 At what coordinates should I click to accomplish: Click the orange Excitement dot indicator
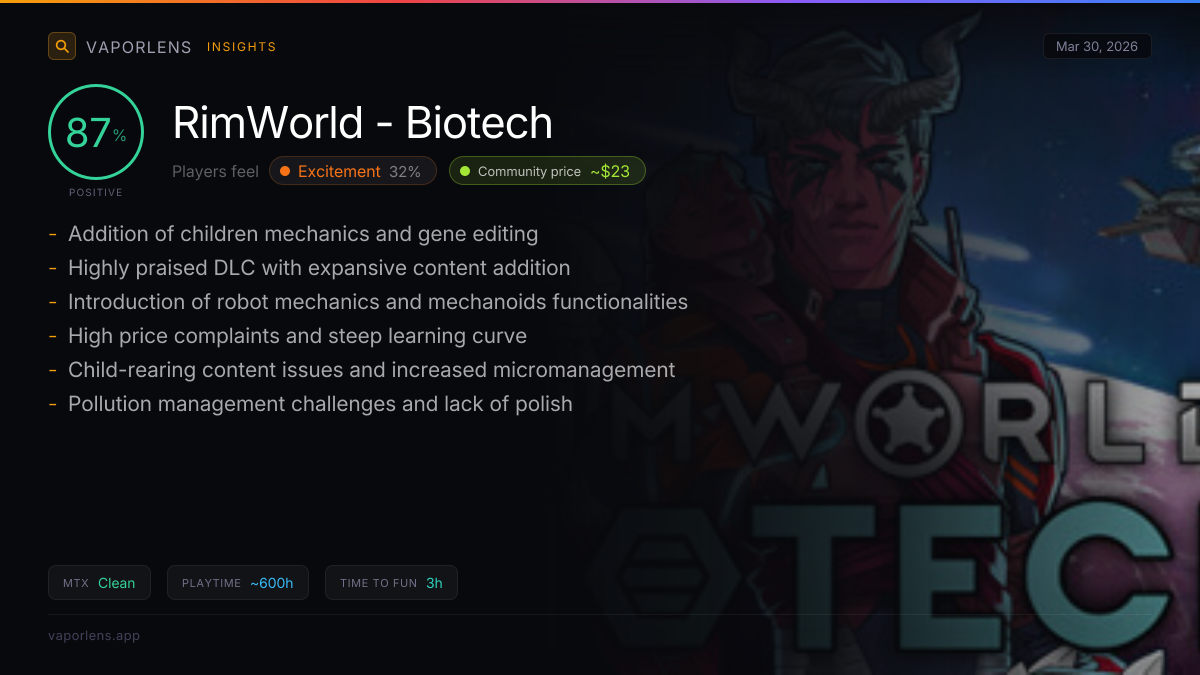(285, 171)
